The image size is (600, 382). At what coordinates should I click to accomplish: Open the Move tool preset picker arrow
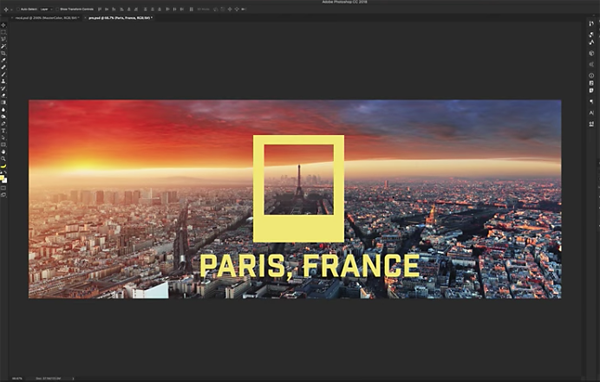point(11,9)
